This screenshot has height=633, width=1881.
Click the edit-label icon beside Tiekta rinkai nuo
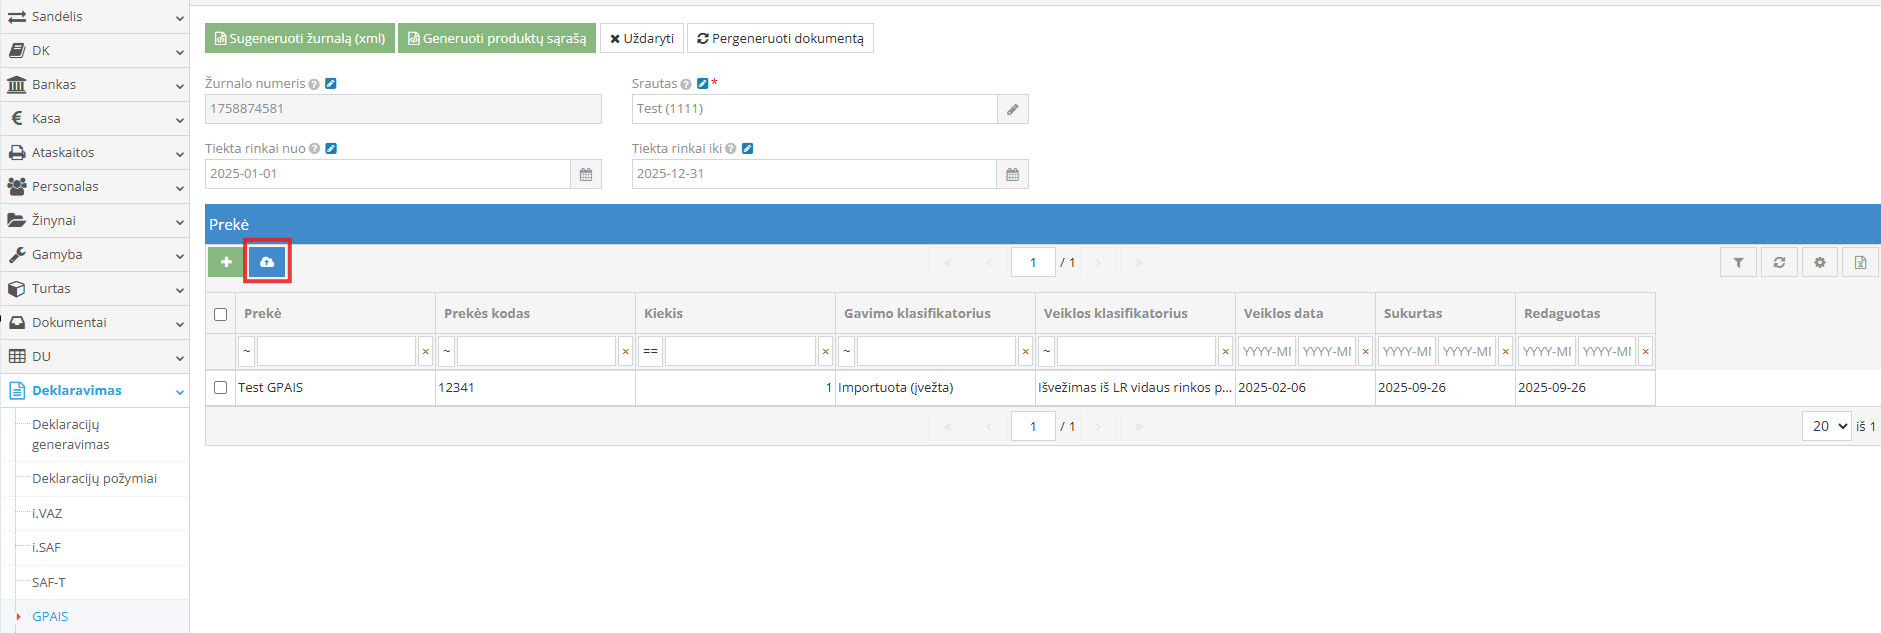click(x=331, y=149)
